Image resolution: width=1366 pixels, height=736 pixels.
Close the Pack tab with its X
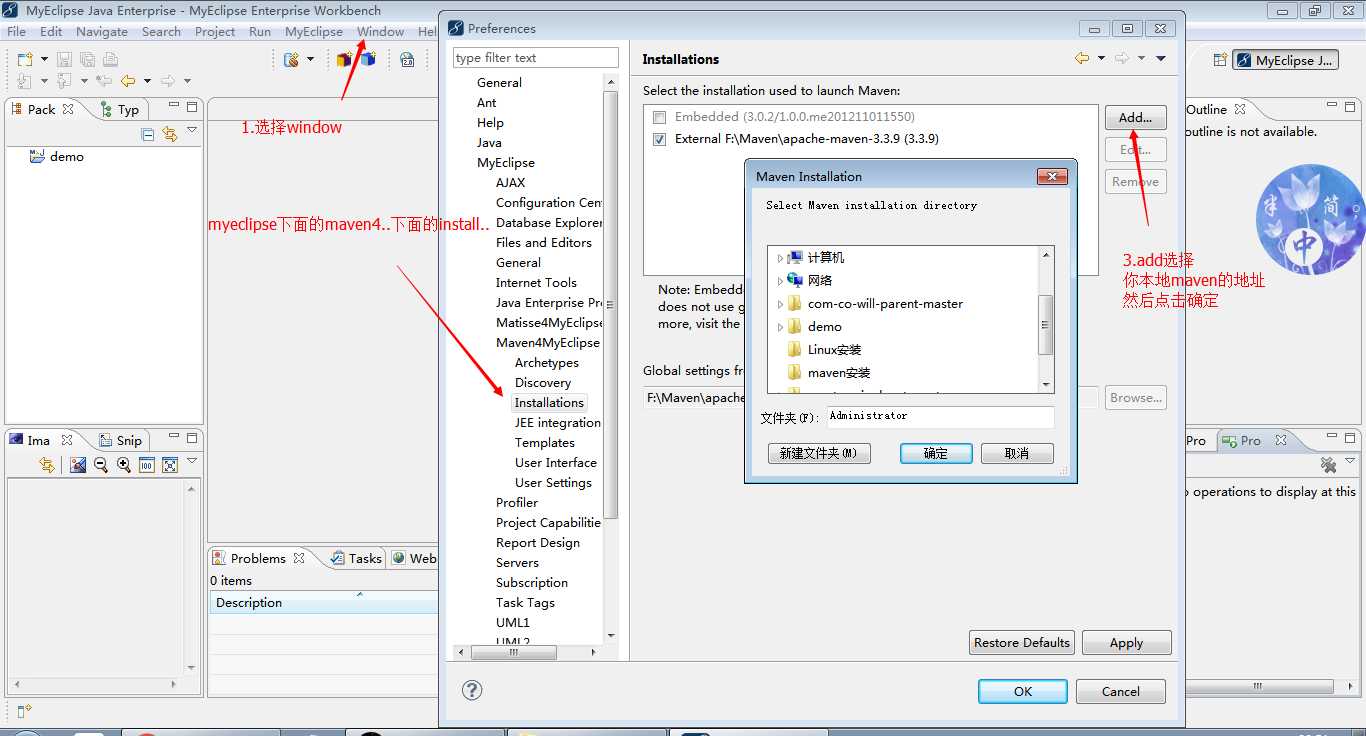[68, 109]
